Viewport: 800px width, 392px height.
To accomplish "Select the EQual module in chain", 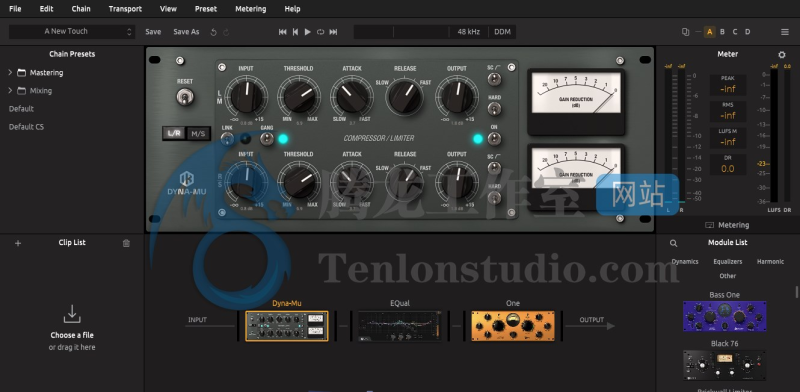I will click(x=400, y=326).
